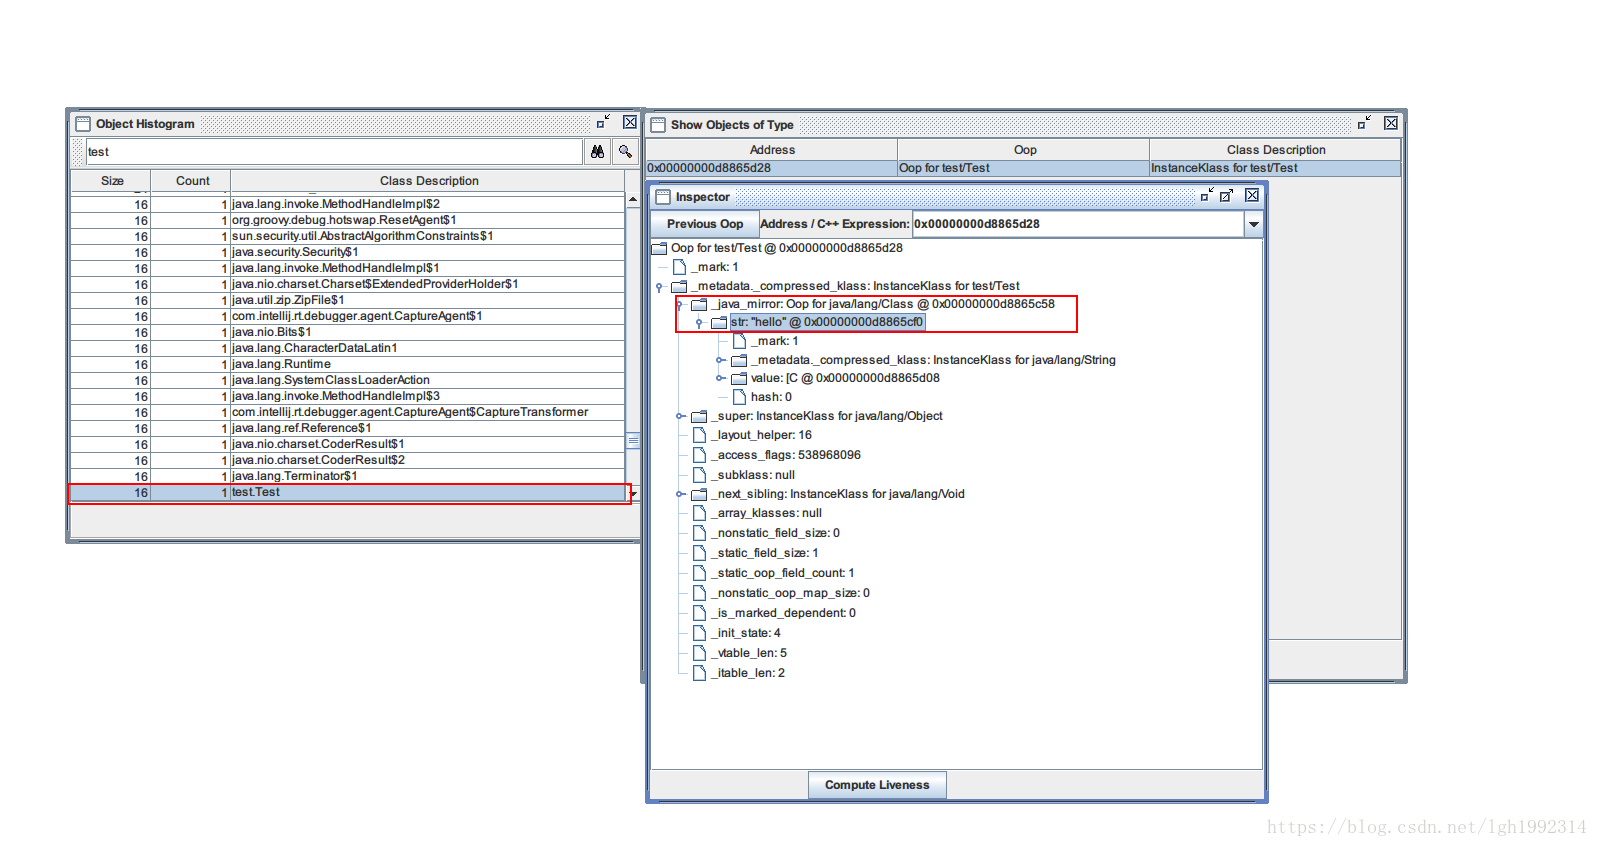Expand the _super InstanceKlass node
This screenshot has width=1598, height=847.
pos(679,416)
